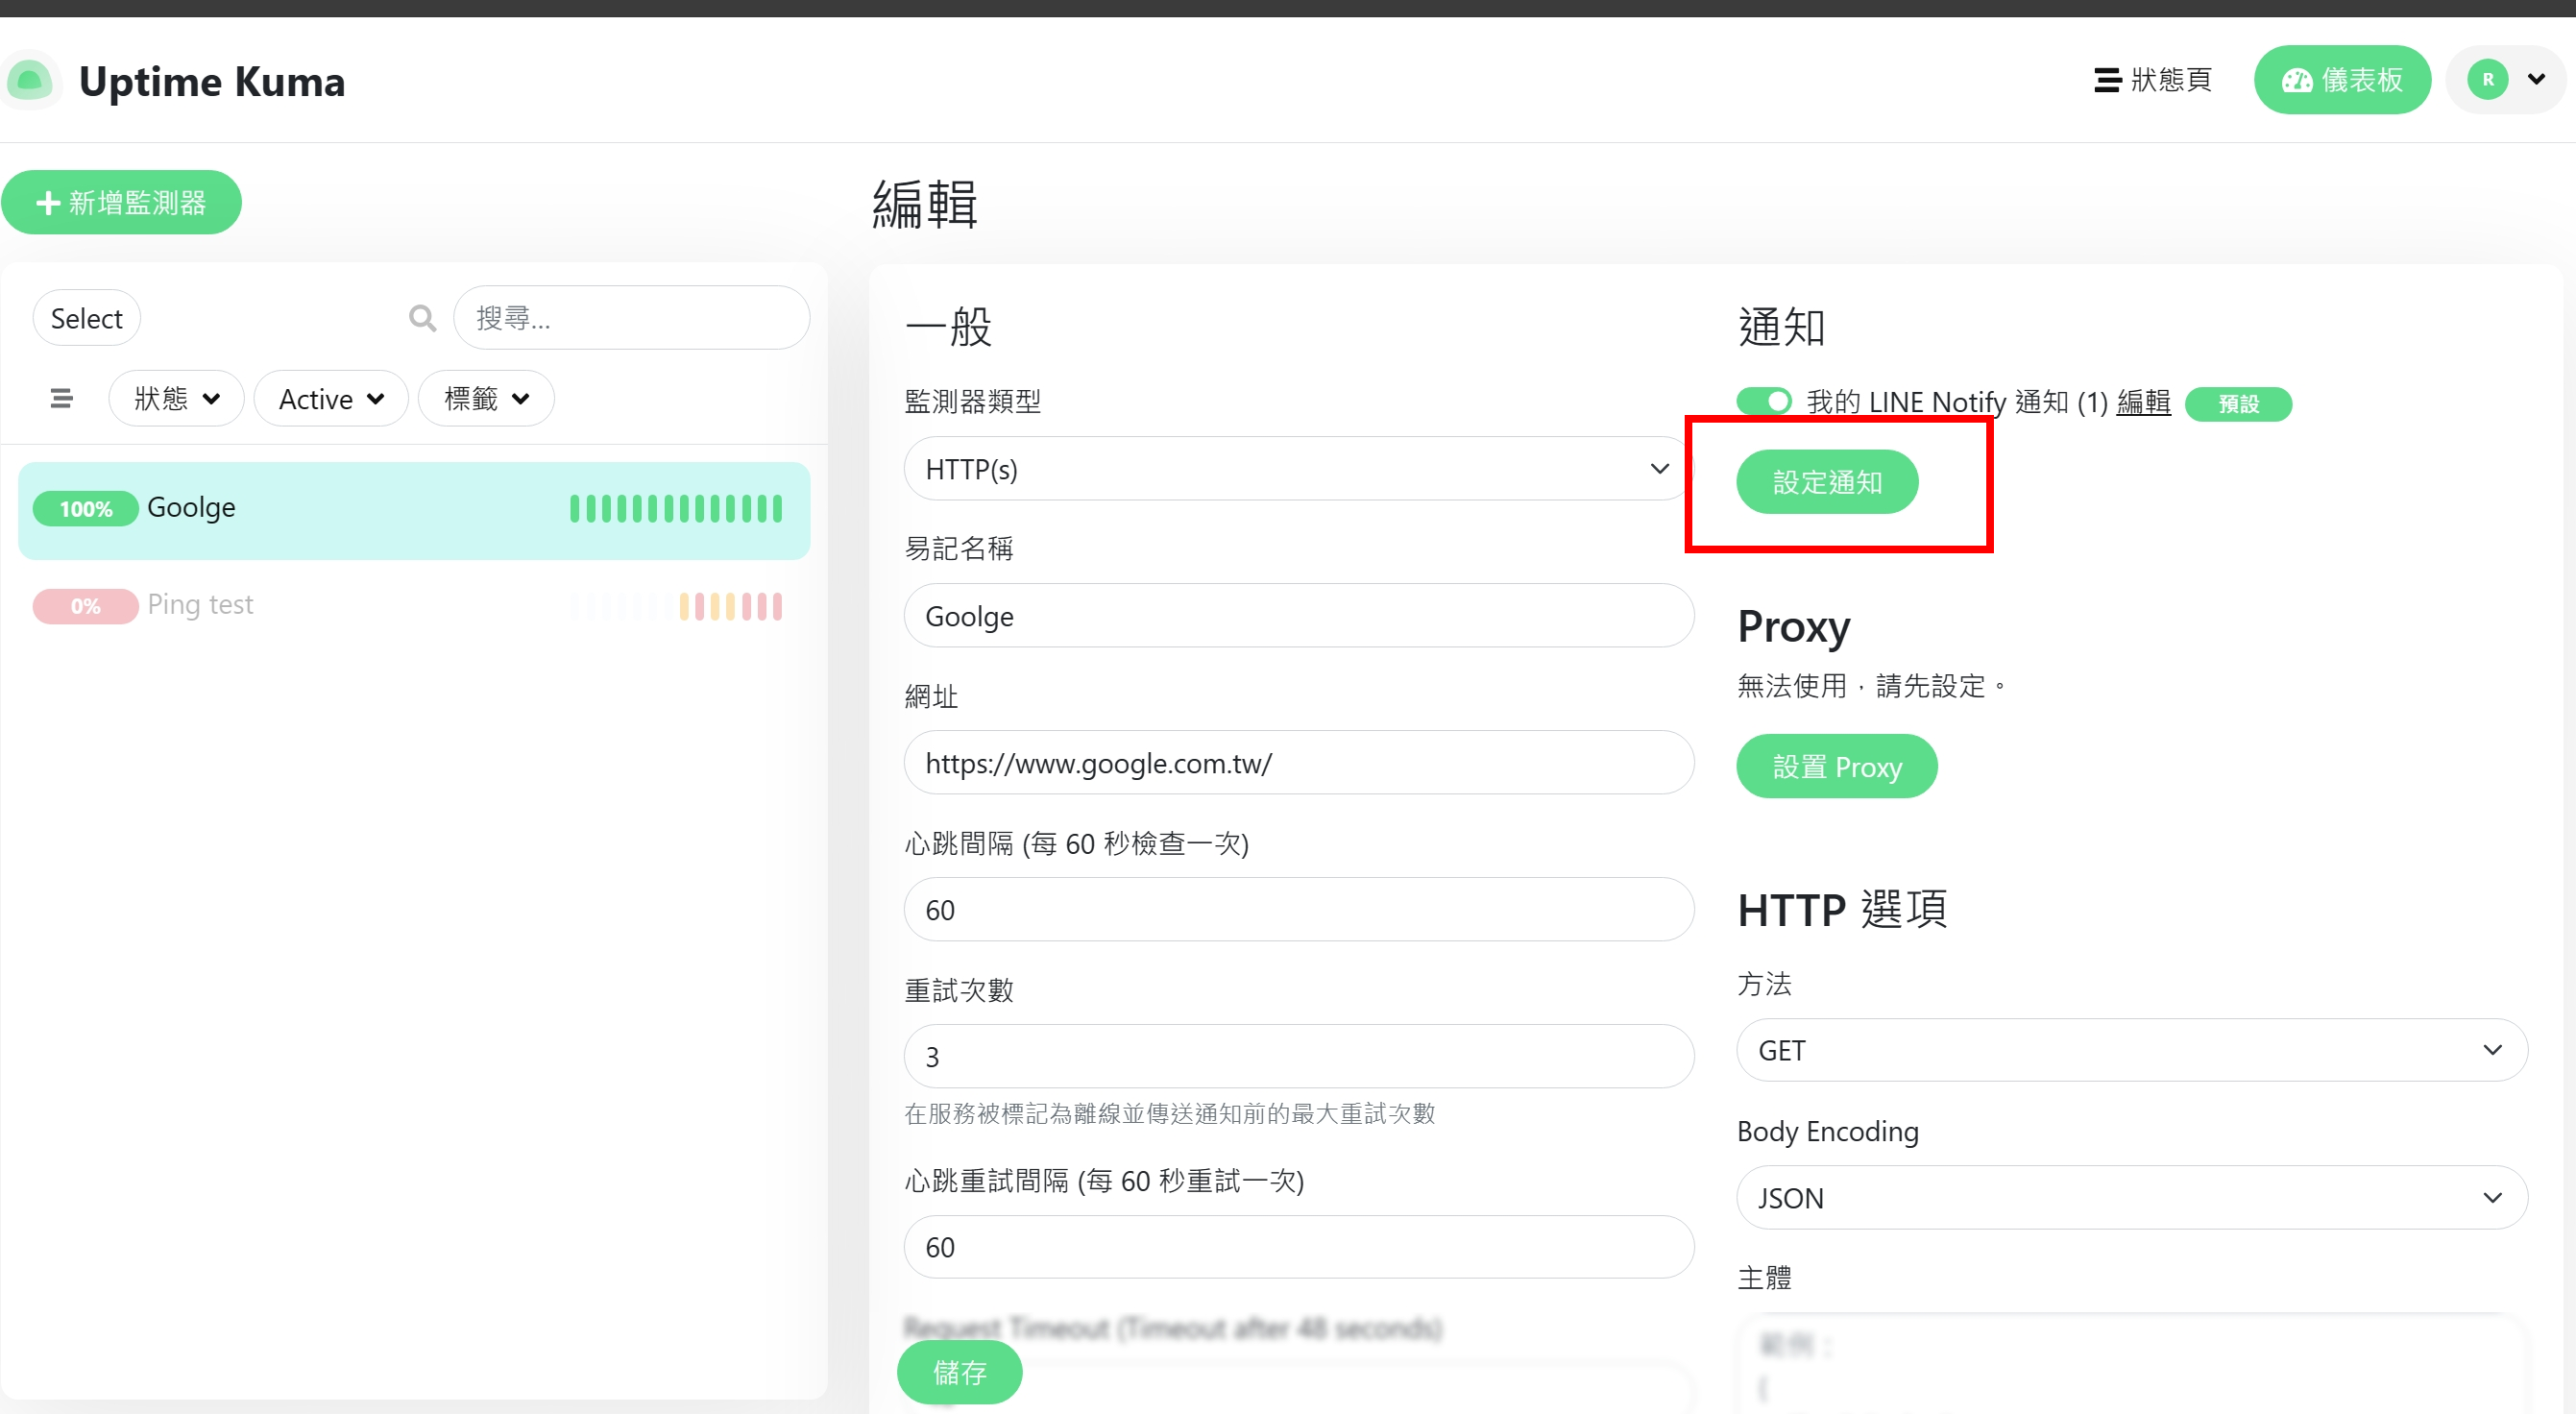Expand the 狀態 filter dropdown
The width and height of the screenshot is (2576, 1414).
[x=176, y=399]
